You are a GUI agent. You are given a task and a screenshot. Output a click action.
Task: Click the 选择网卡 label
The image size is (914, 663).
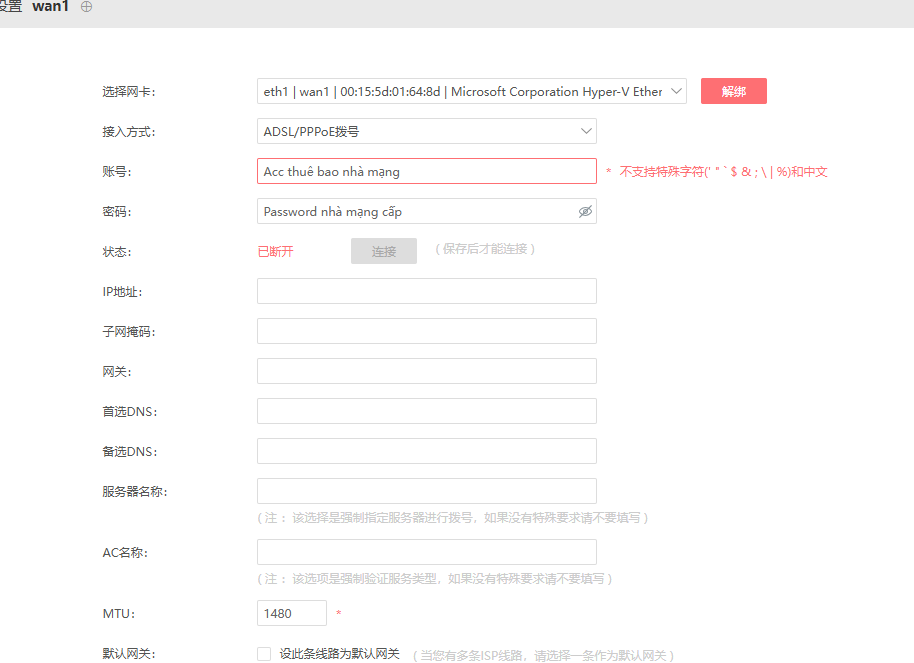(x=129, y=92)
